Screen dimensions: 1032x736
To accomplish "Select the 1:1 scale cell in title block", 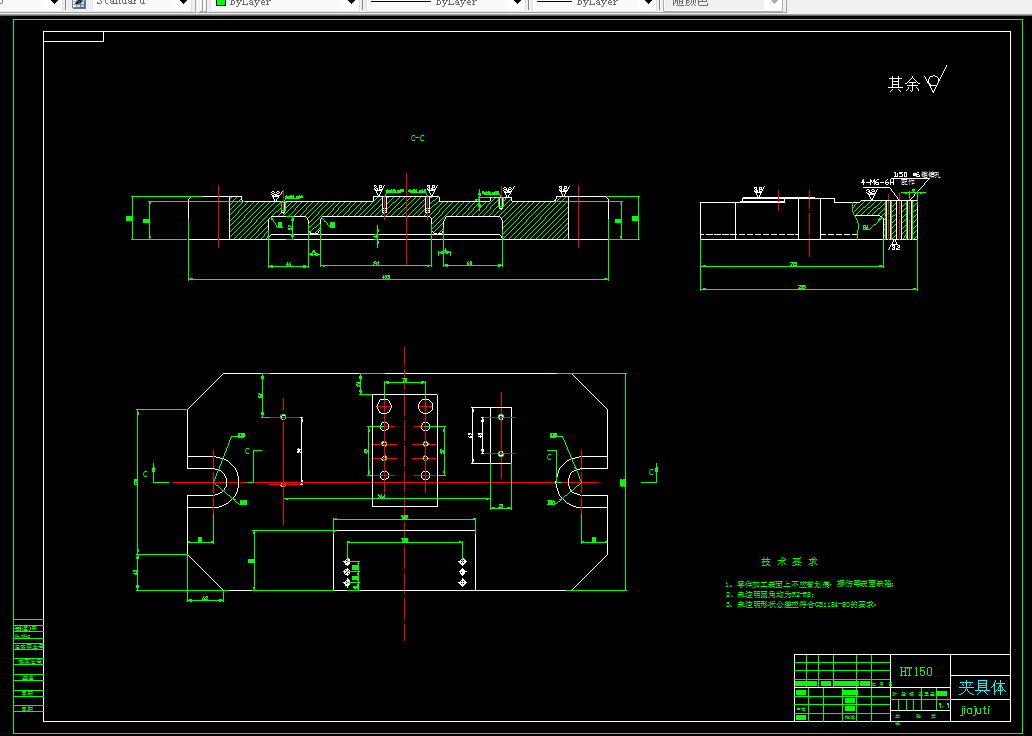I will point(944,705).
